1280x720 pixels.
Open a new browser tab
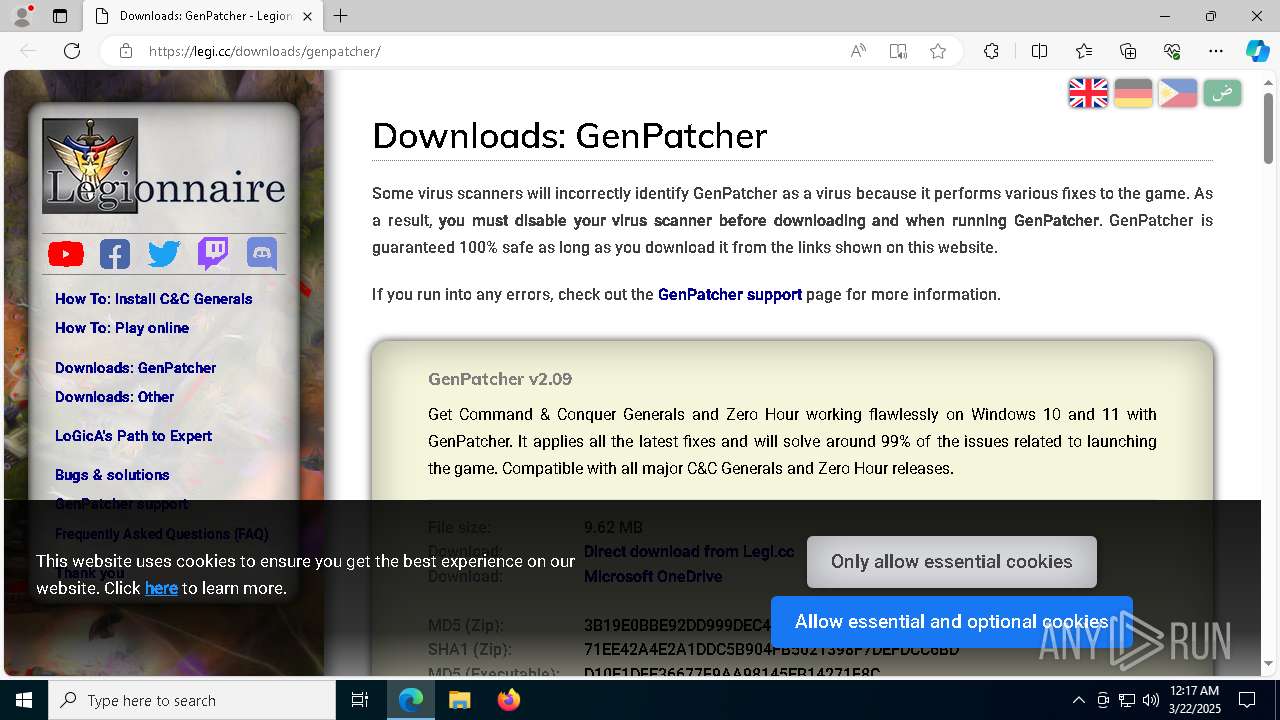coord(341,16)
